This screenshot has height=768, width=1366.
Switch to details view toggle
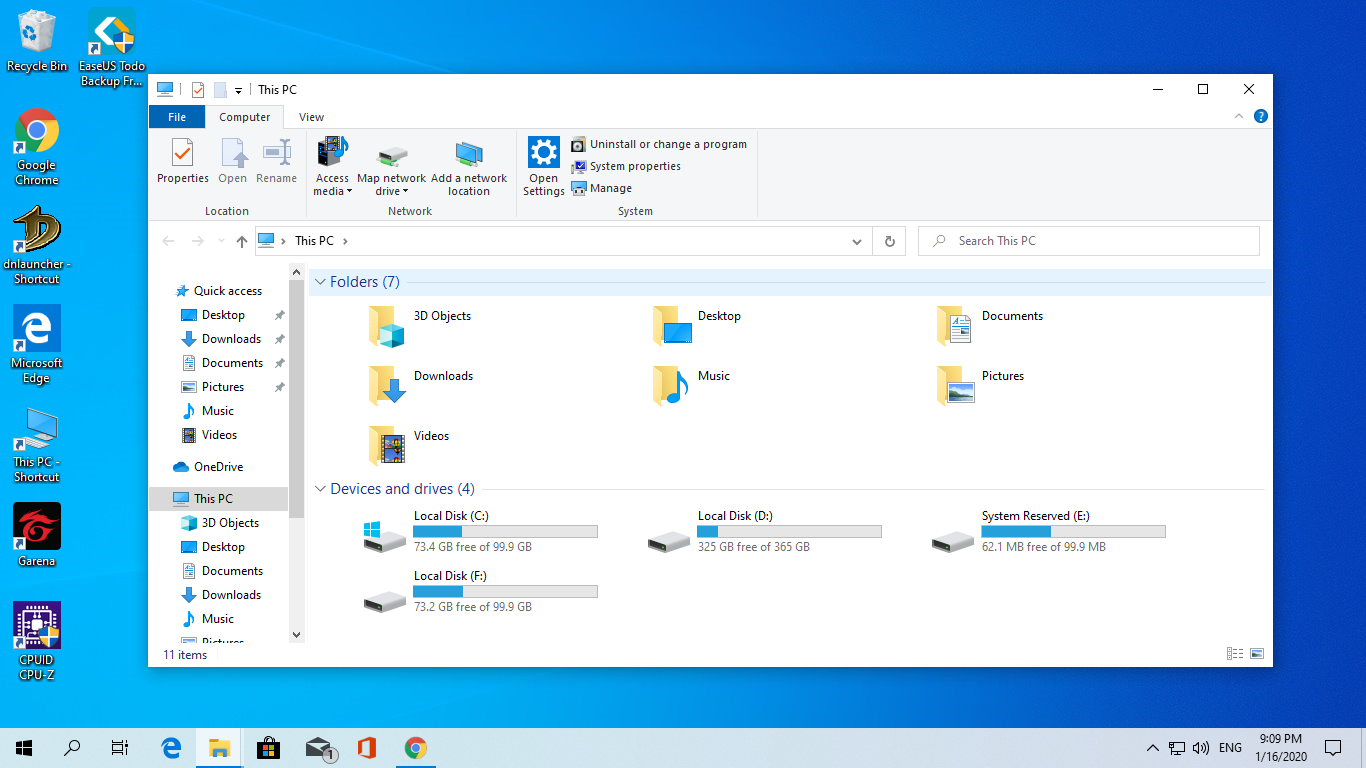tap(1235, 654)
